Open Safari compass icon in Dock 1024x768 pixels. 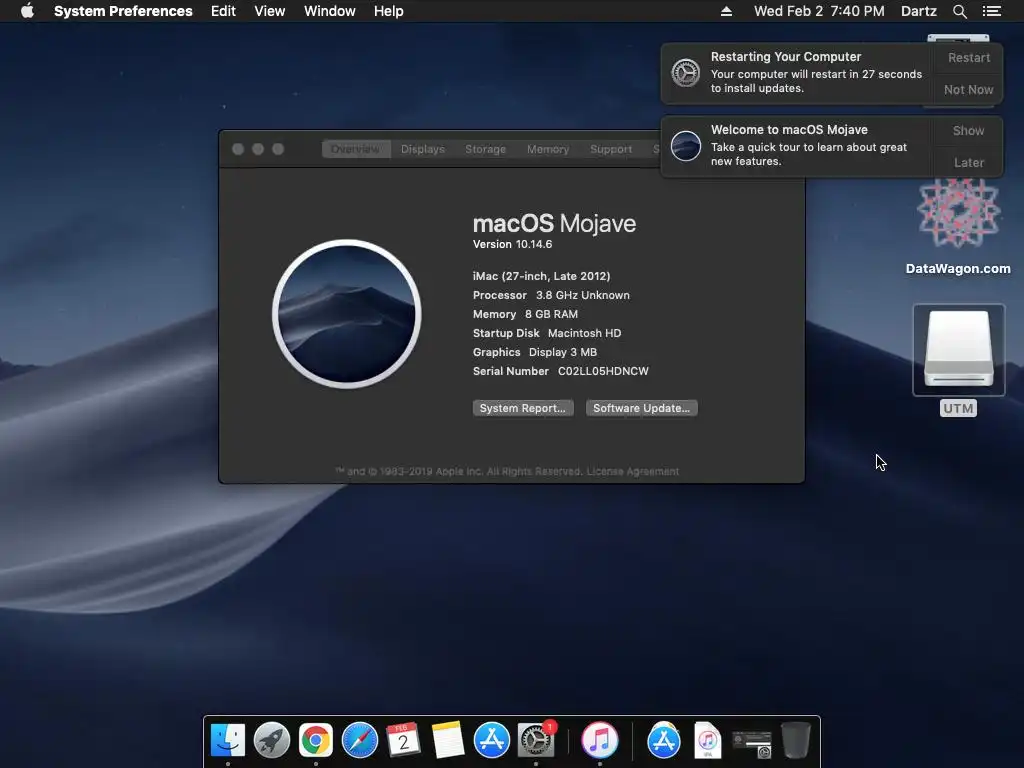click(x=360, y=740)
